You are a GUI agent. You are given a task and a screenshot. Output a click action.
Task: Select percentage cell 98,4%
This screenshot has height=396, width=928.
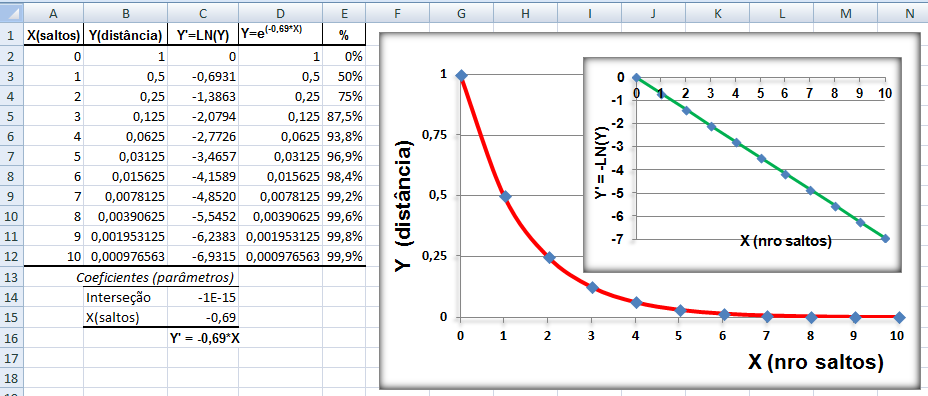pos(344,177)
